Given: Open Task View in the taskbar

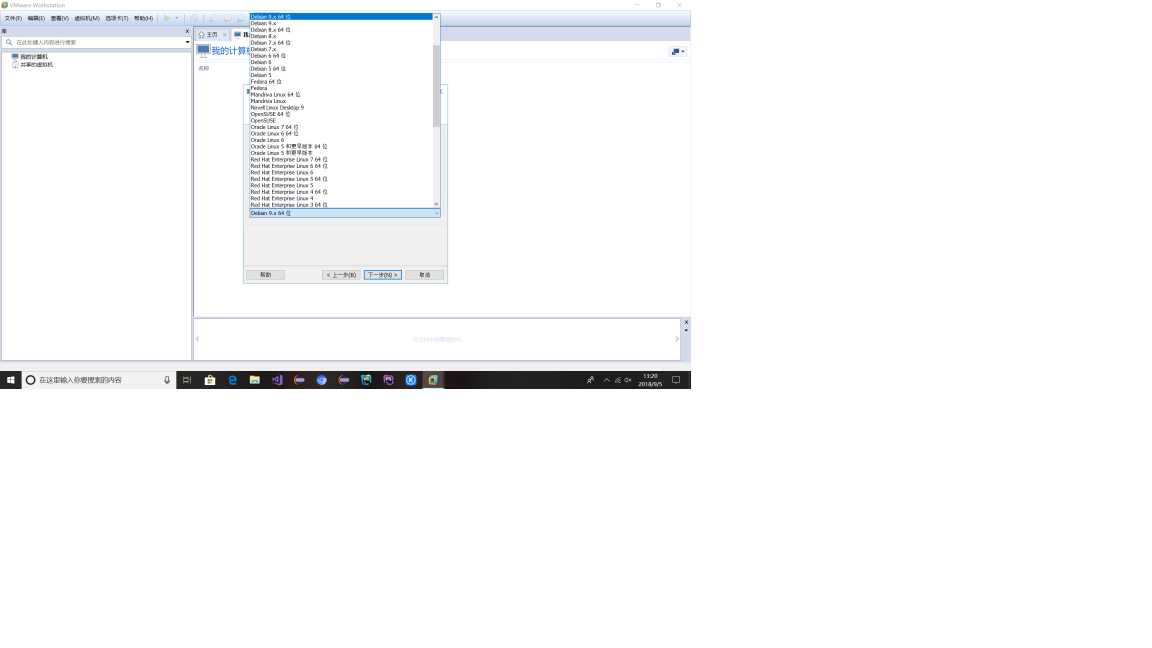Looking at the screenshot, I should point(187,380).
